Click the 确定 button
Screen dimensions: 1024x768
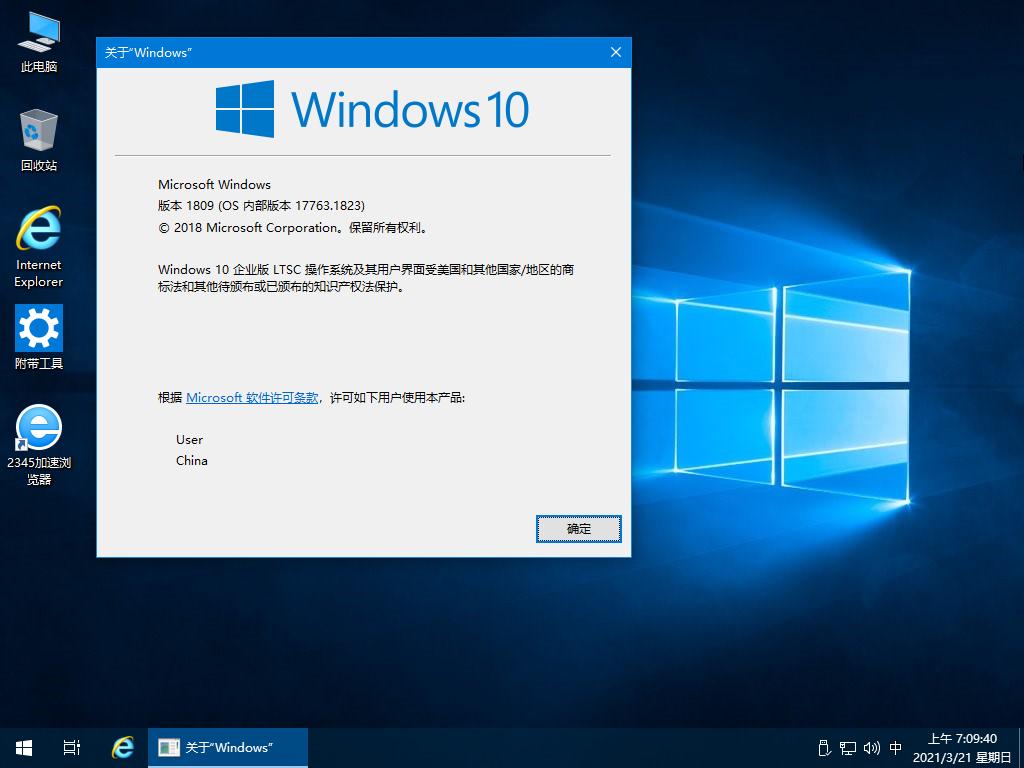(x=579, y=528)
